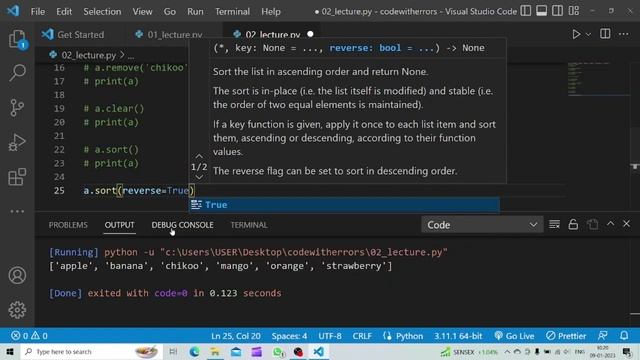This screenshot has height=360, width=640.
Task: Open output log in editor
Action: click(593, 224)
